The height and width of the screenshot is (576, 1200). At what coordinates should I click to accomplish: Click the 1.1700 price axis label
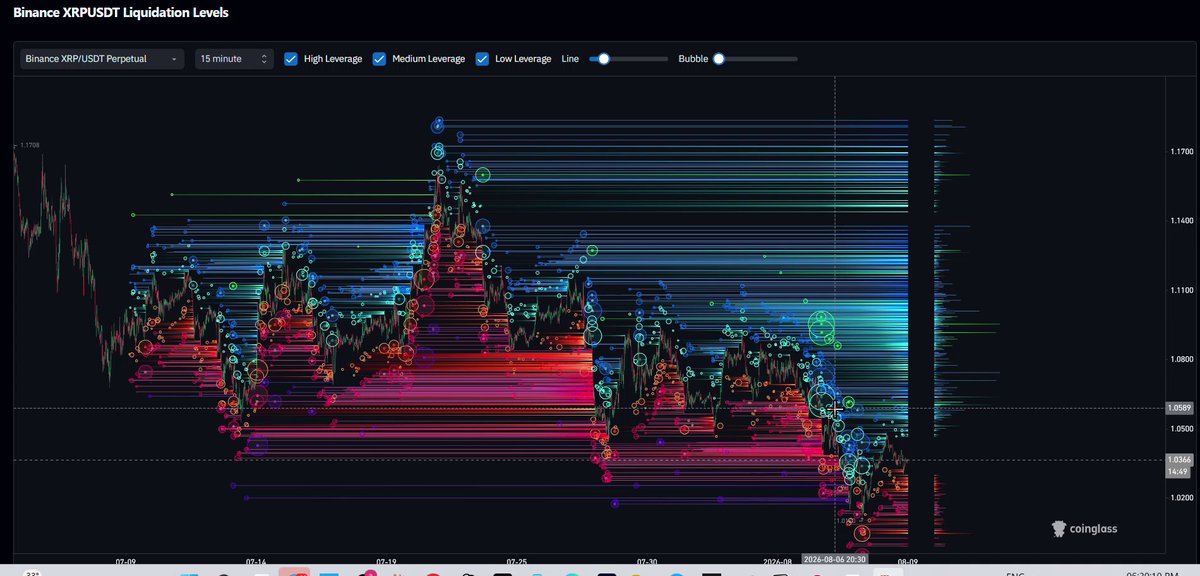pyautogui.click(x=1181, y=151)
